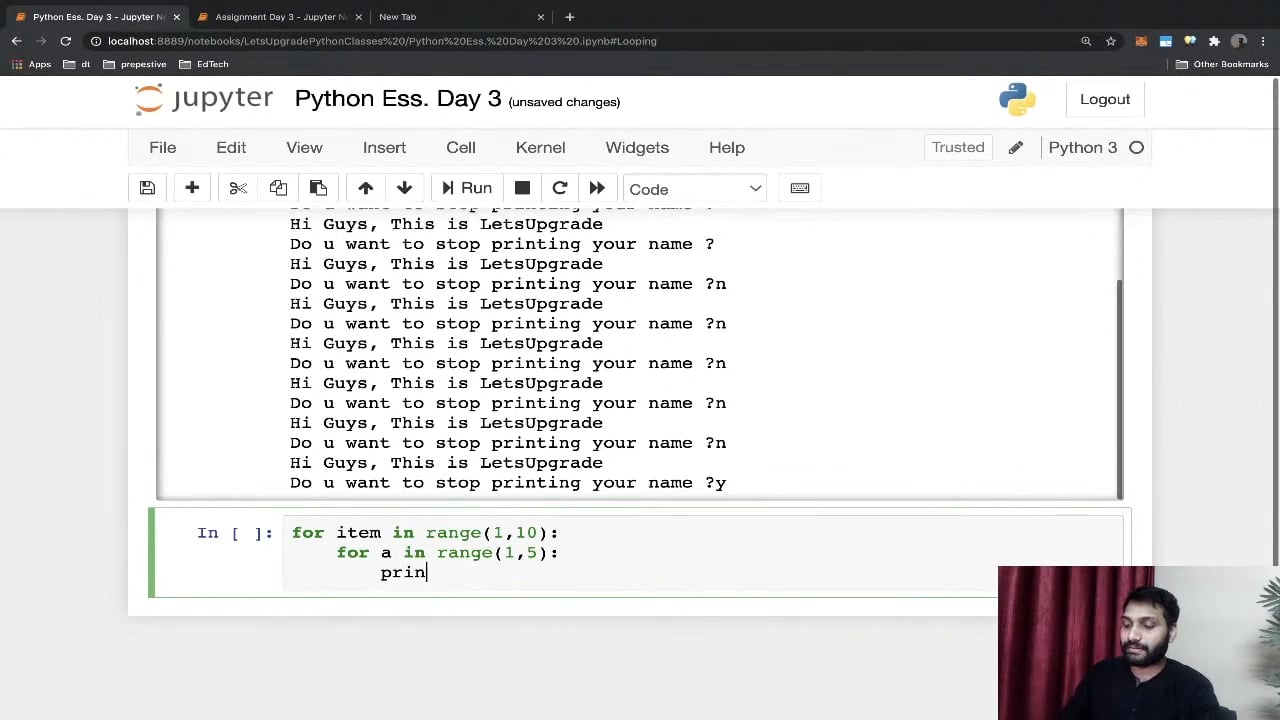Click the Logout button

pyautogui.click(x=1105, y=99)
